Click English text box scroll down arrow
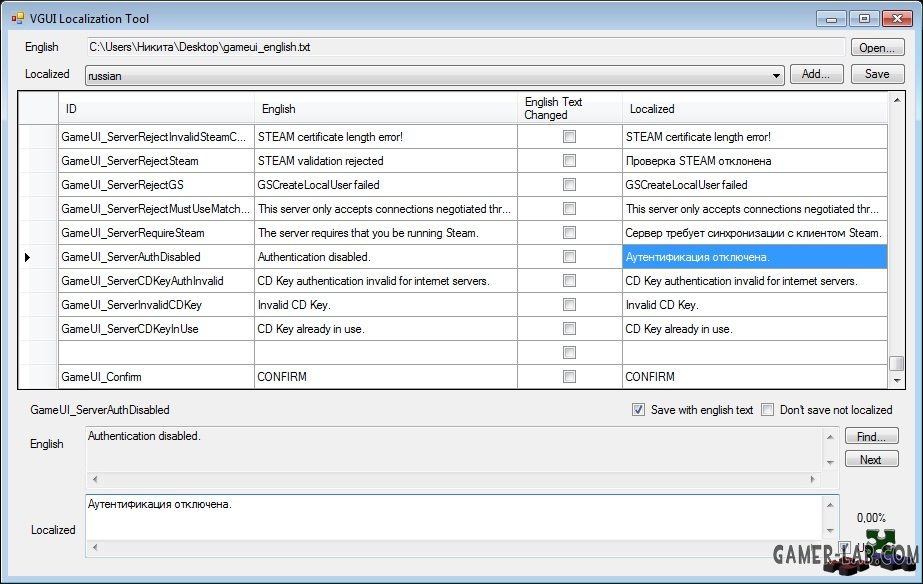 pos(830,463)
